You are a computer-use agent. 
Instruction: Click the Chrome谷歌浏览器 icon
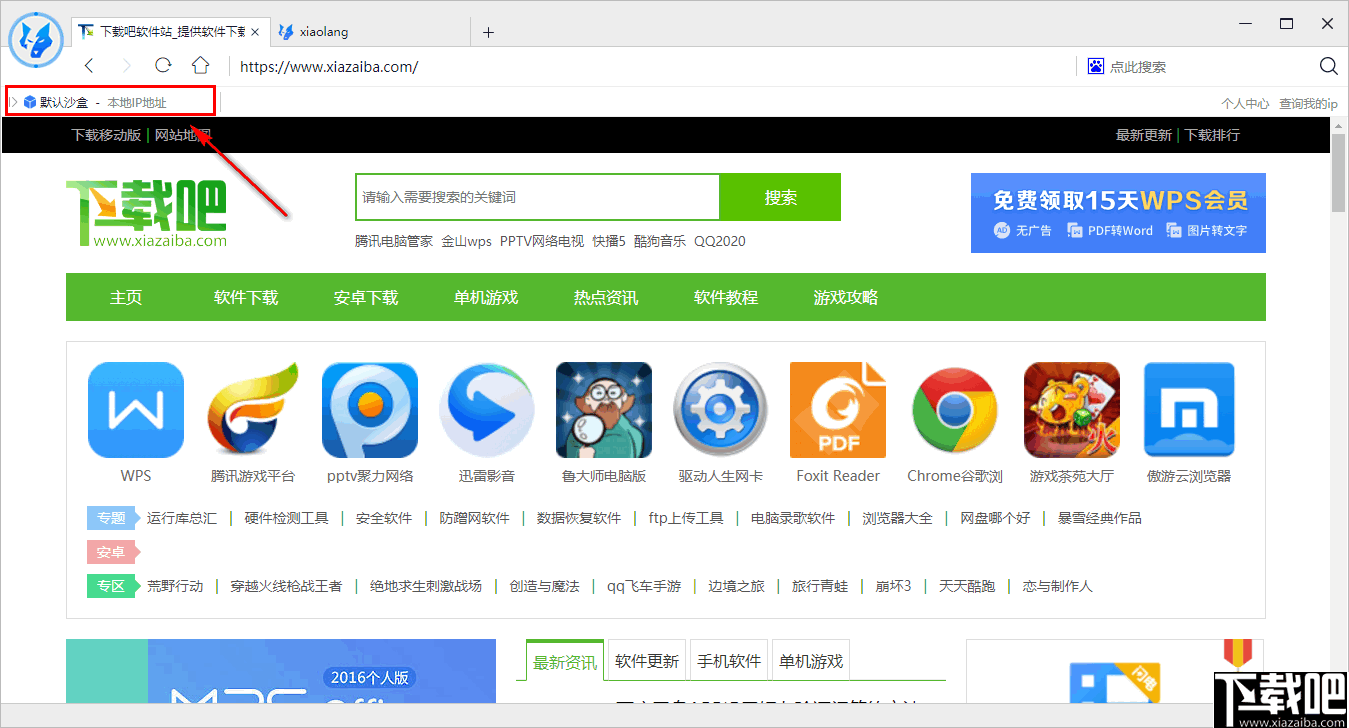[x=954, y=409]
